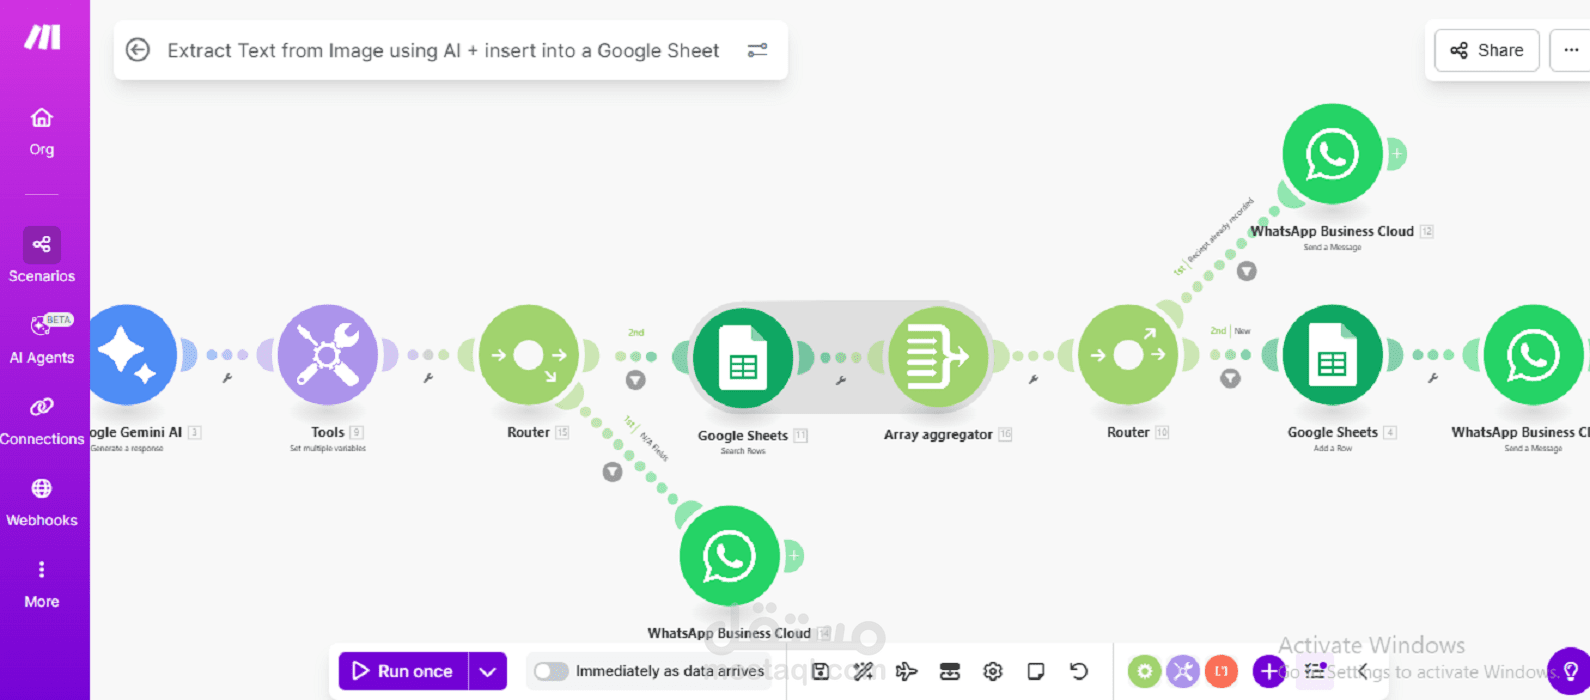
Task: Open scenario settings gear icon
Action: pyautogui.click(x=993, y=671)
